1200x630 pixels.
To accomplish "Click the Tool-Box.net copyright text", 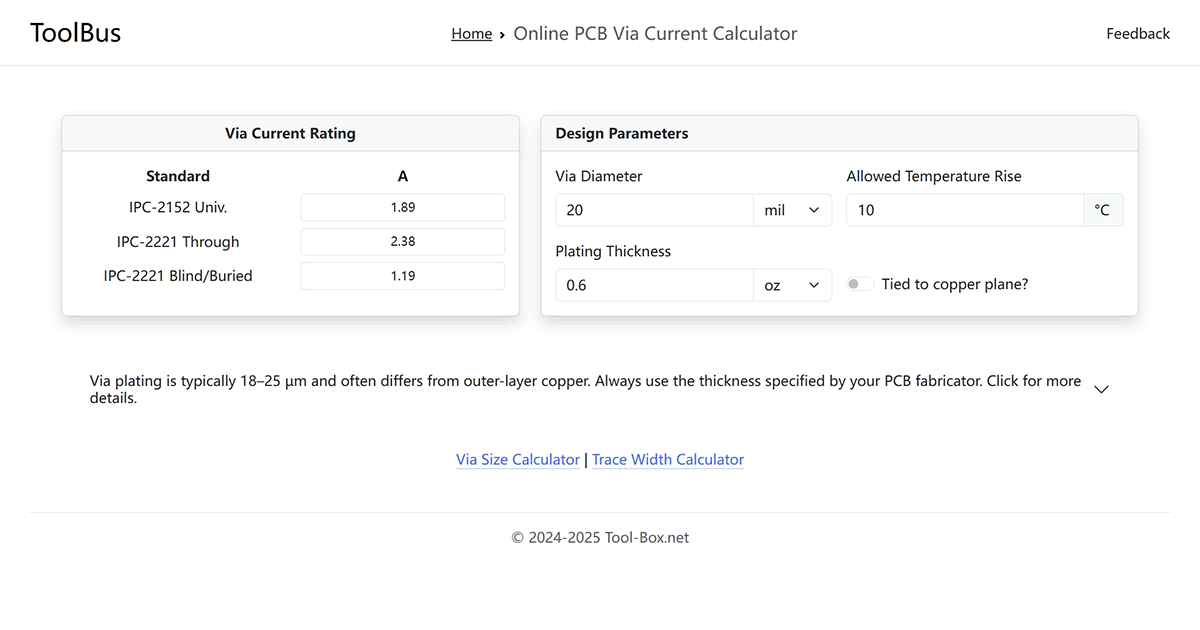I will [x=600, y=537].
